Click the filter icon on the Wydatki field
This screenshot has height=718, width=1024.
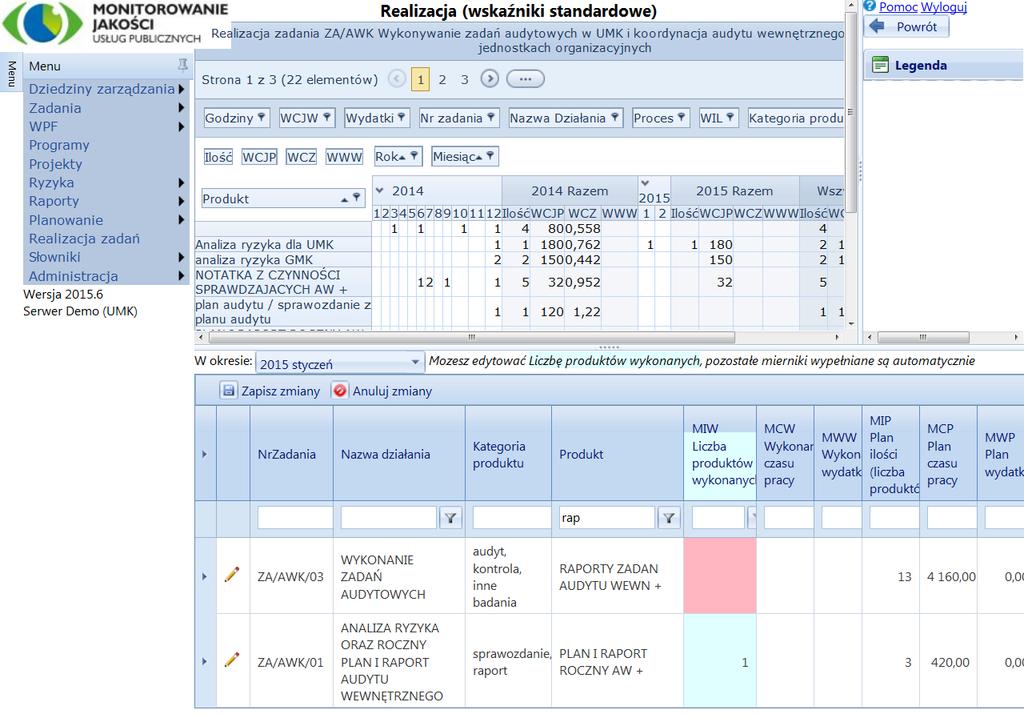pyautogui.click(x=402, y=118)
